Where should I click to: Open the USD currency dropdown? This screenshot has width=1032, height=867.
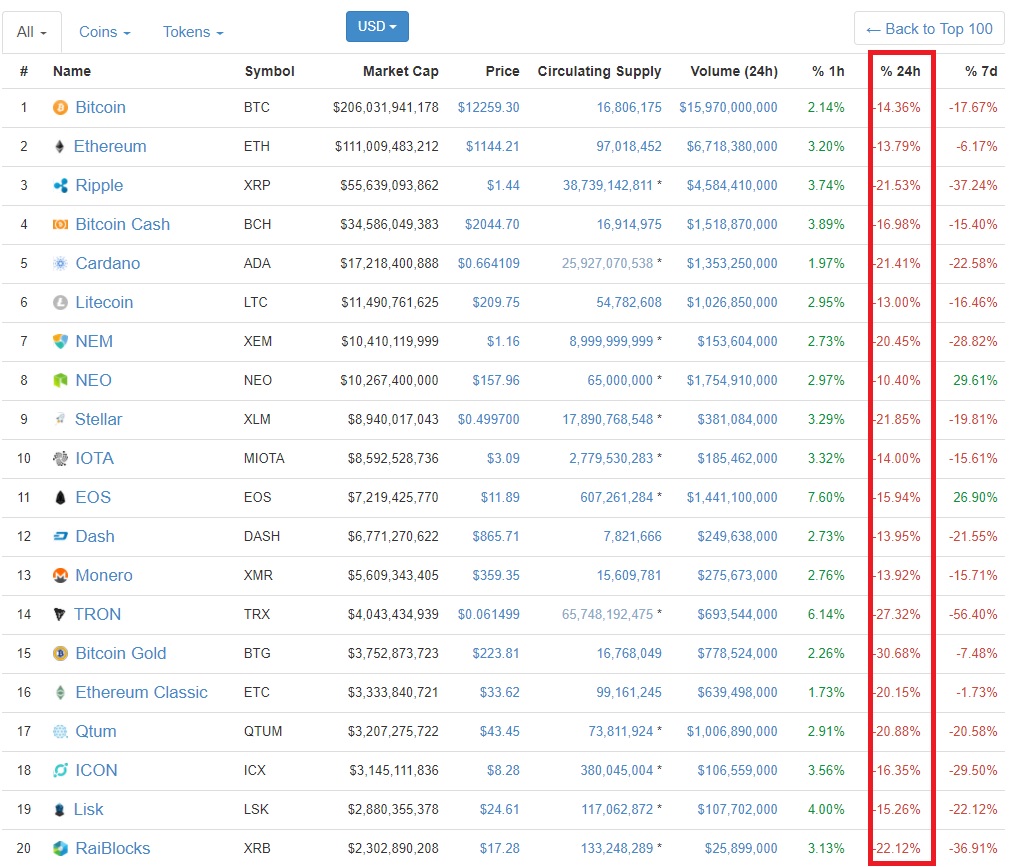[377, 26]
